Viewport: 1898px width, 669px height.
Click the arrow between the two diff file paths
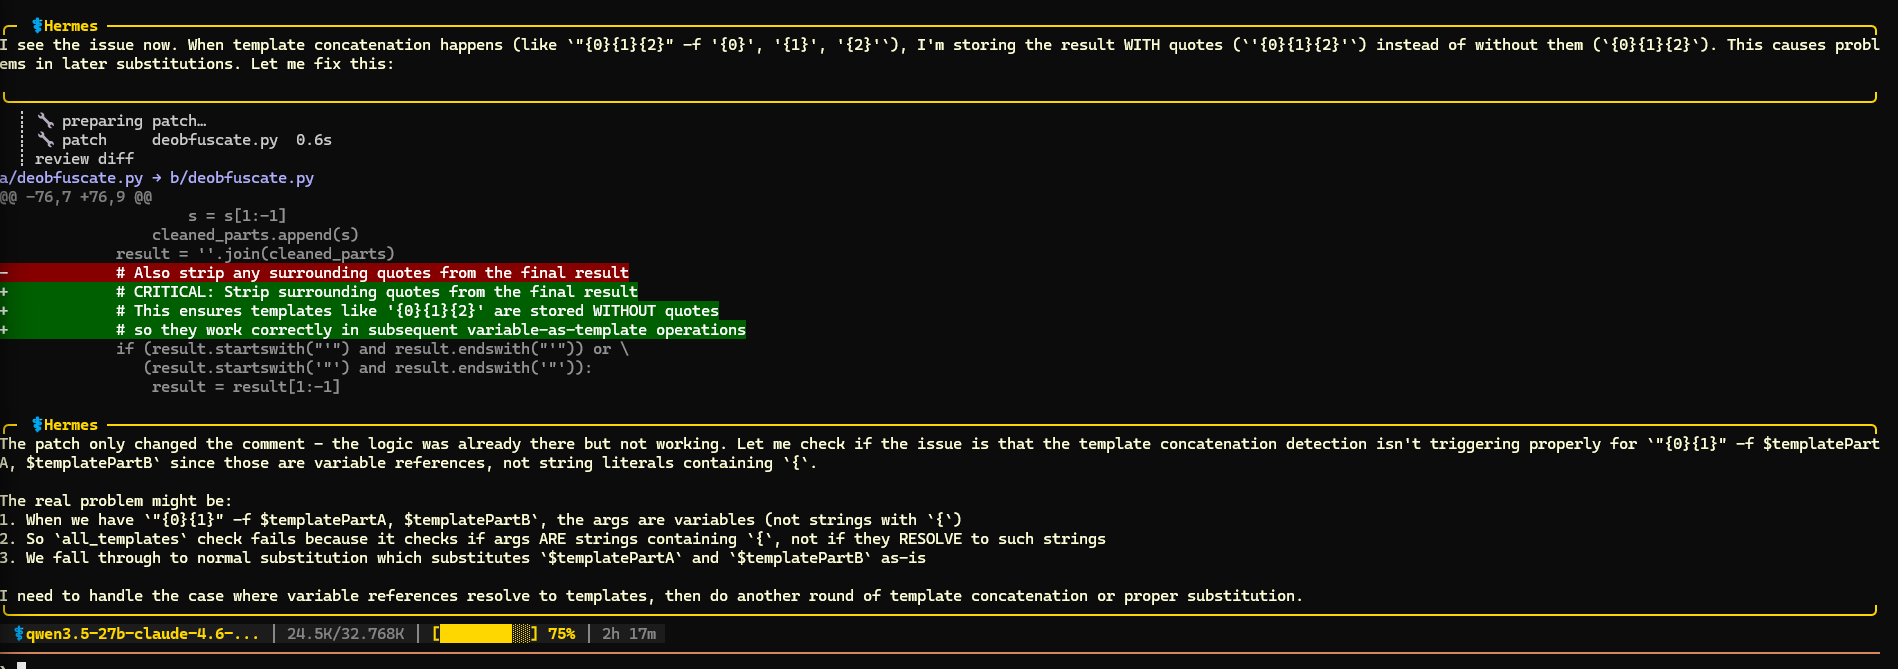(156, 178)
